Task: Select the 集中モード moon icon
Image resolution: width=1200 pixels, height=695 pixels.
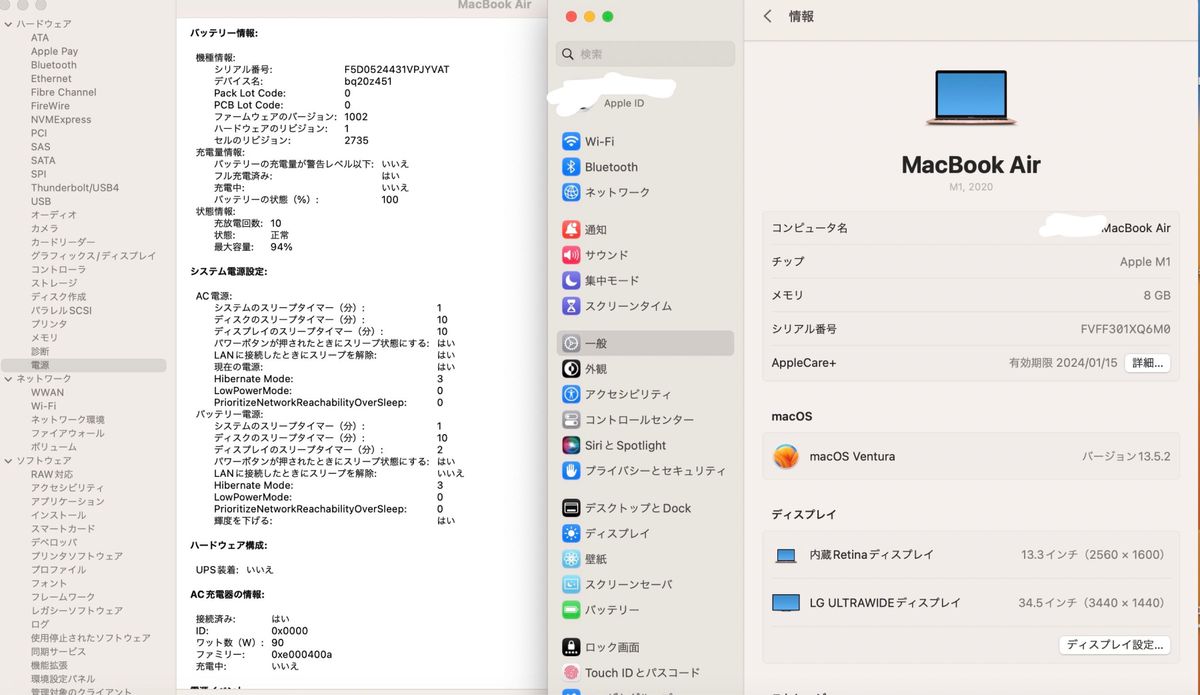Action: [x=571, y=281]
